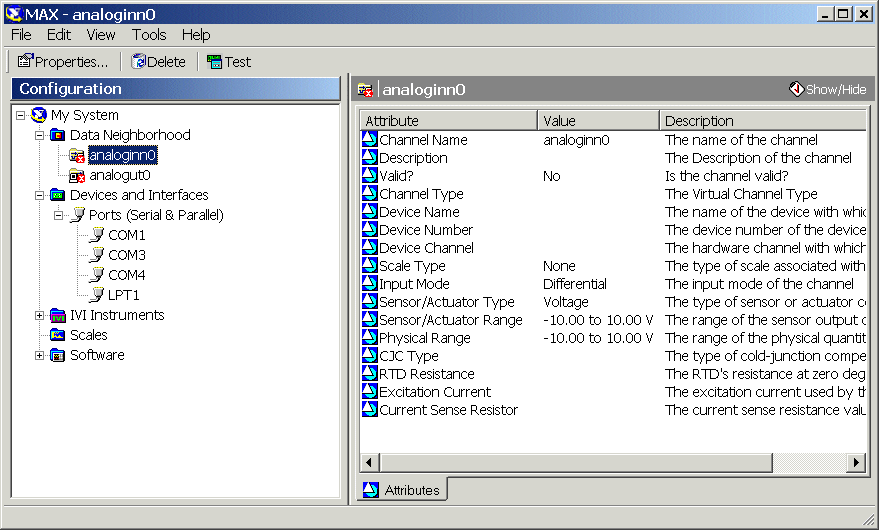Image resolution: width=879 pixels, height=530 pixels.
Task: Switch to the Attributes tab
Action: tap(403, 490)
